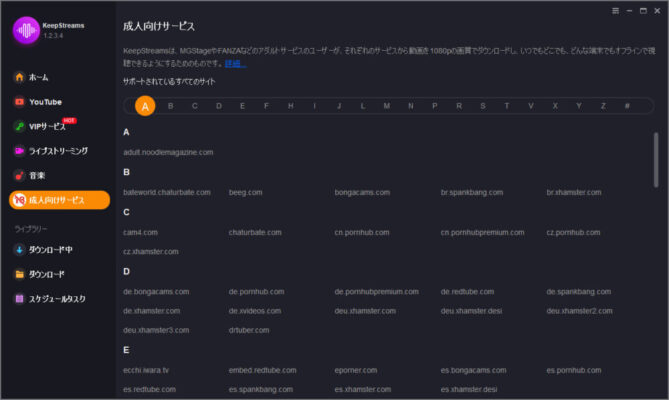Open es.bongacams.com site link
This screenshot has width=669, height=400.
click(474, 370)
